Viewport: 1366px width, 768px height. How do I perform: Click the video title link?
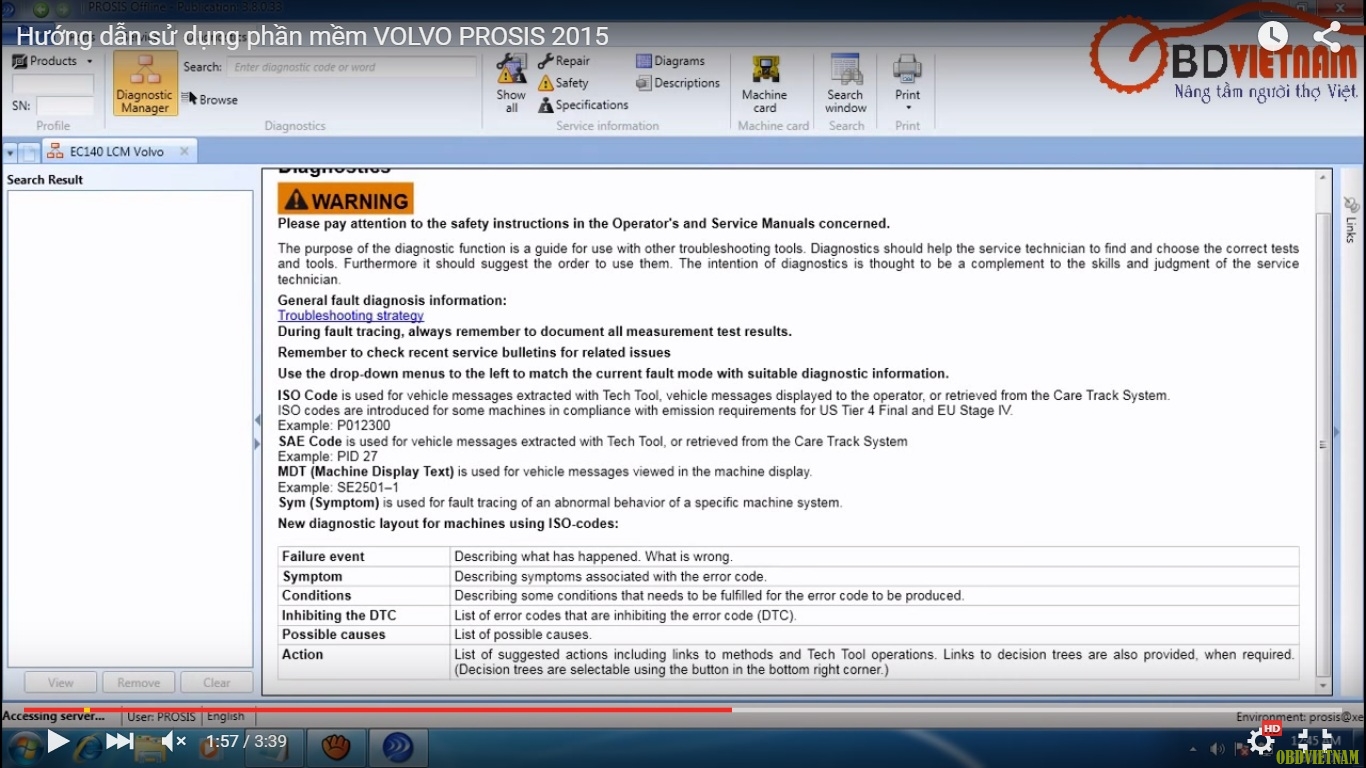[x=312, y=36]
